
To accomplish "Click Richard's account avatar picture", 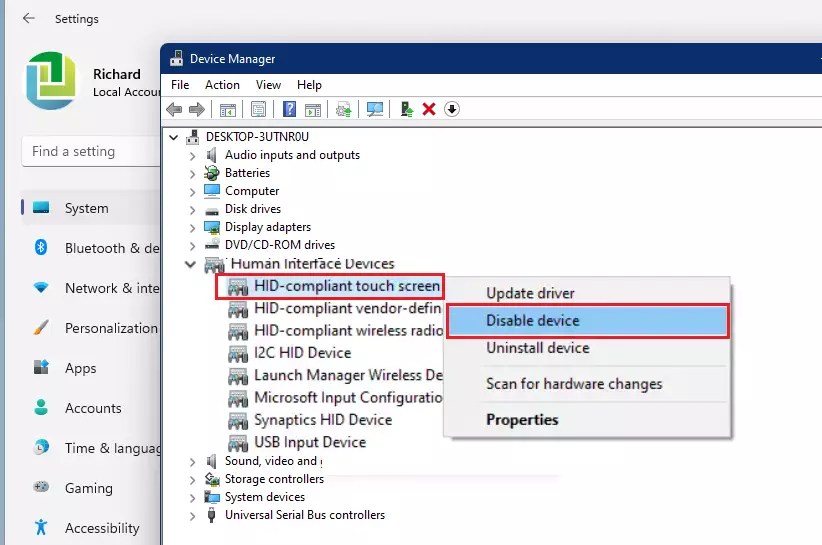I will click(x=51, y=80).
